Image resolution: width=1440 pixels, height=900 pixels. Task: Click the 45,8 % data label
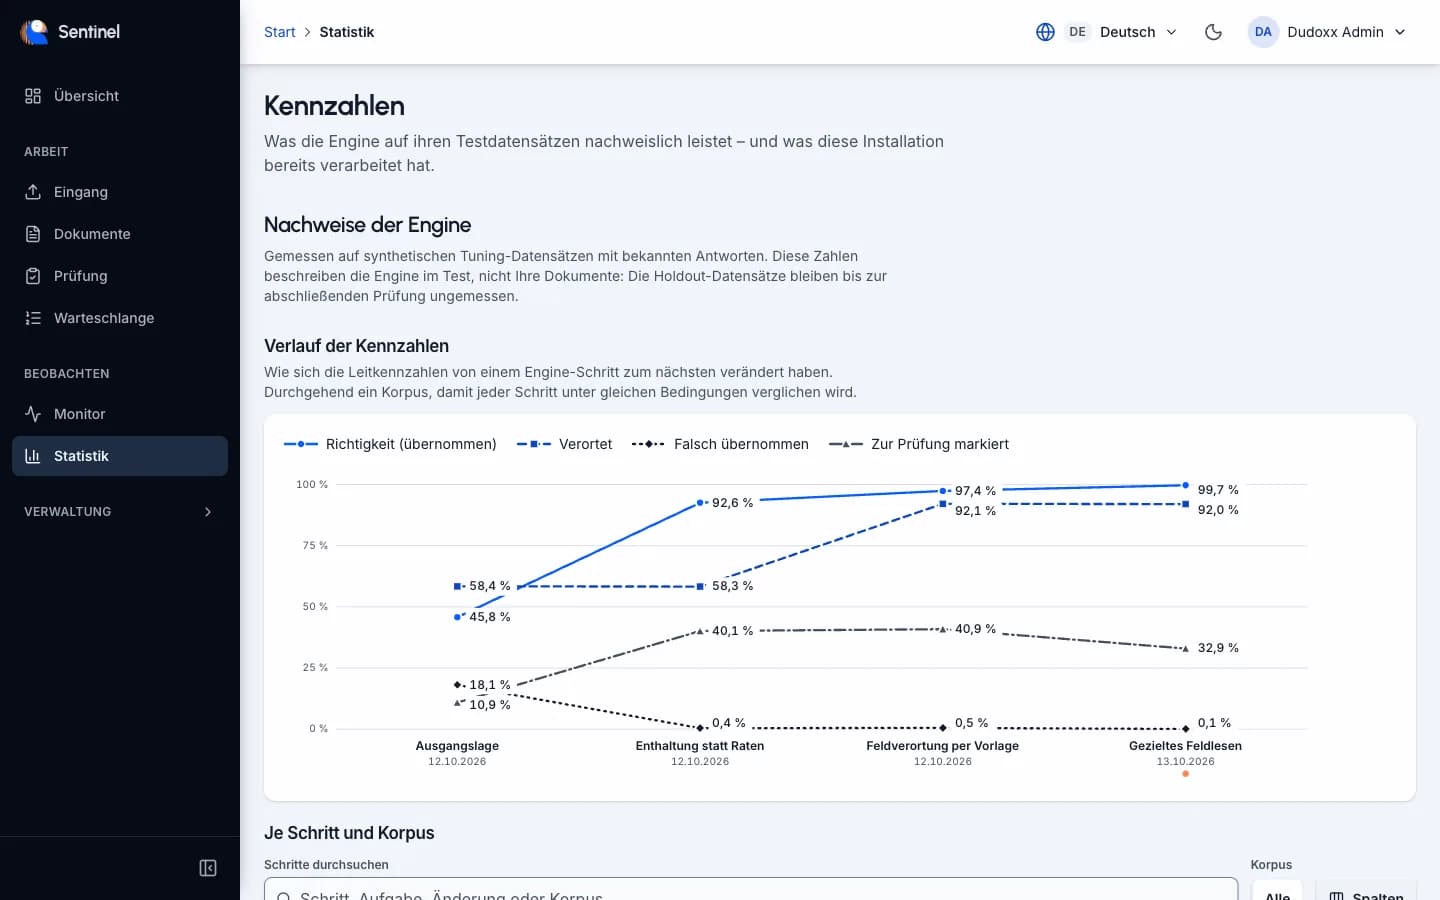coord(490,617)
